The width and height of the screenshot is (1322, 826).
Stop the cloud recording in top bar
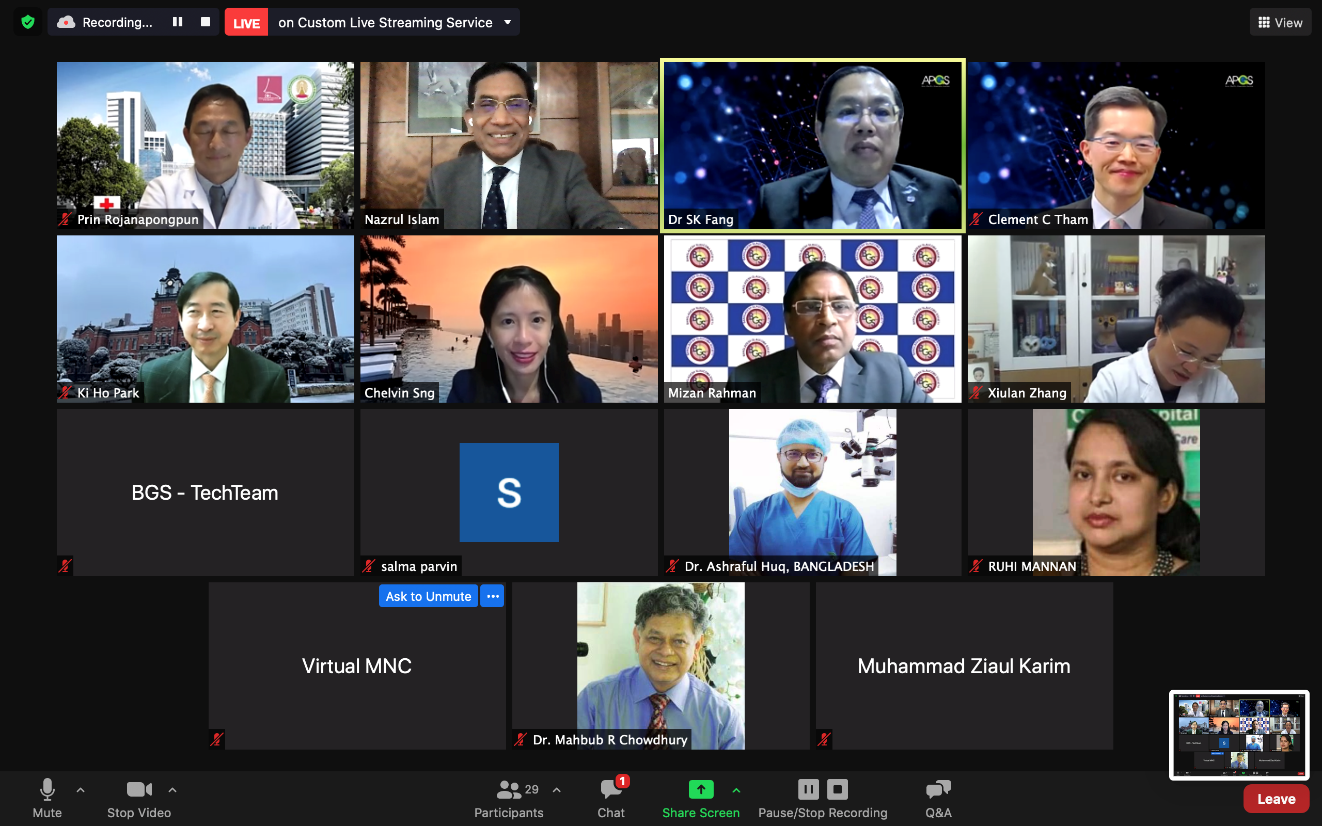(x=206, y=22)
